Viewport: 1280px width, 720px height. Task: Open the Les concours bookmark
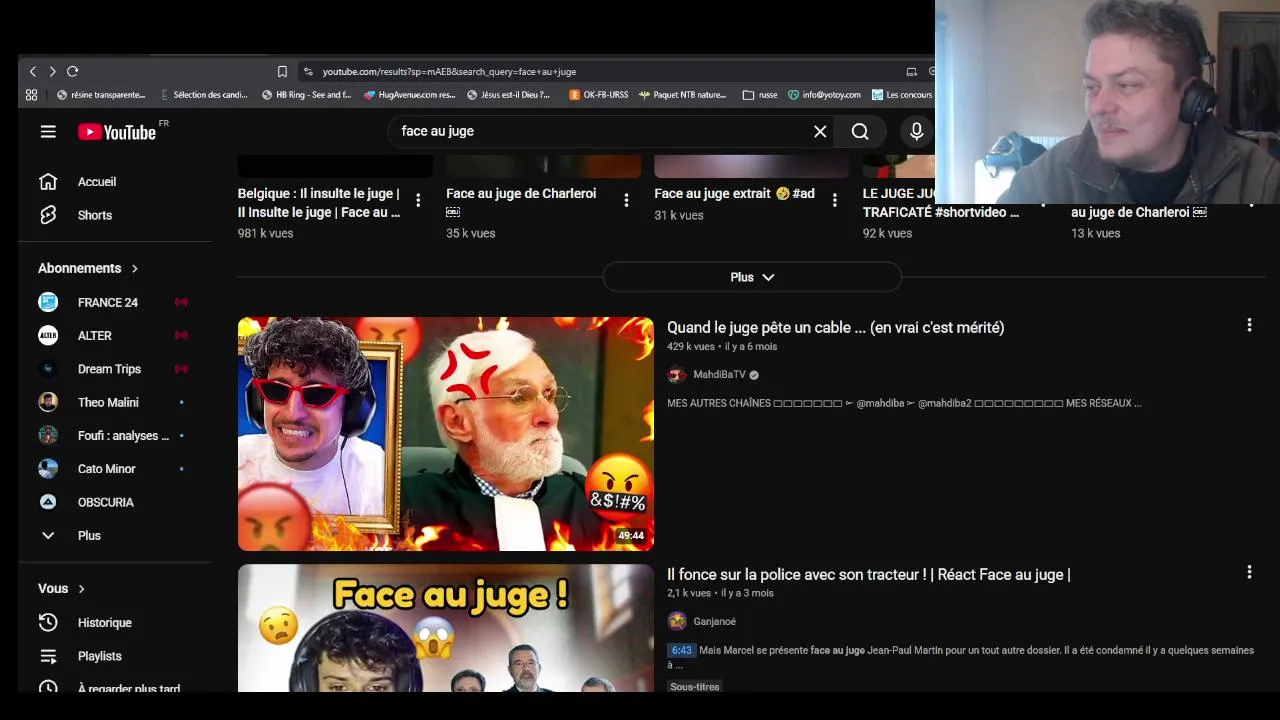902,95
